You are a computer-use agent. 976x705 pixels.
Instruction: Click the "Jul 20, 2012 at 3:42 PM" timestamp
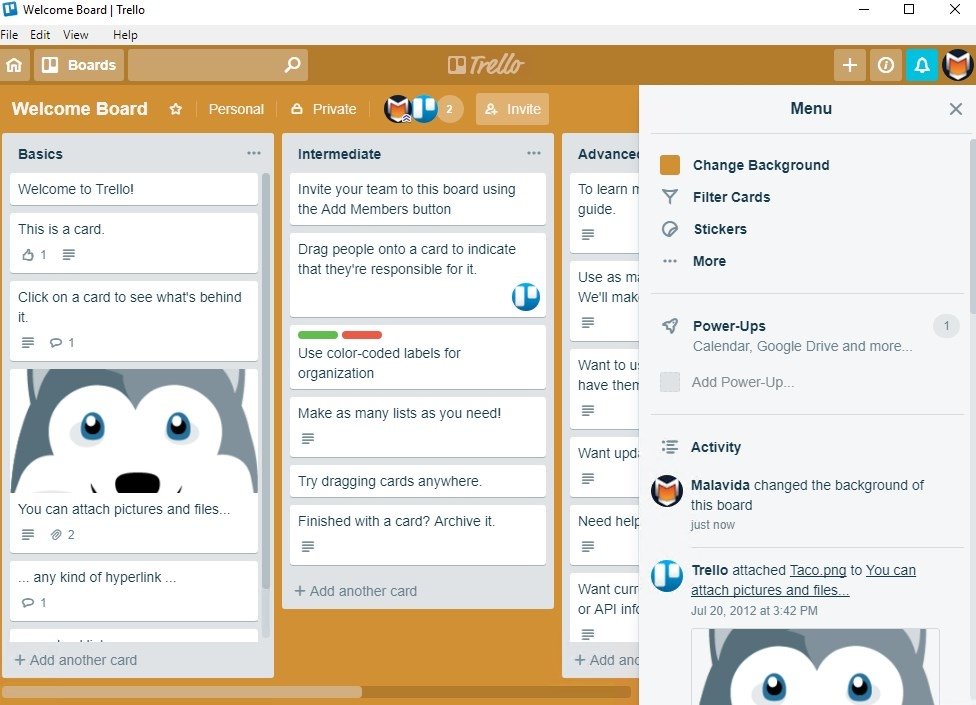pyautogui.click(x=754, y=610)
